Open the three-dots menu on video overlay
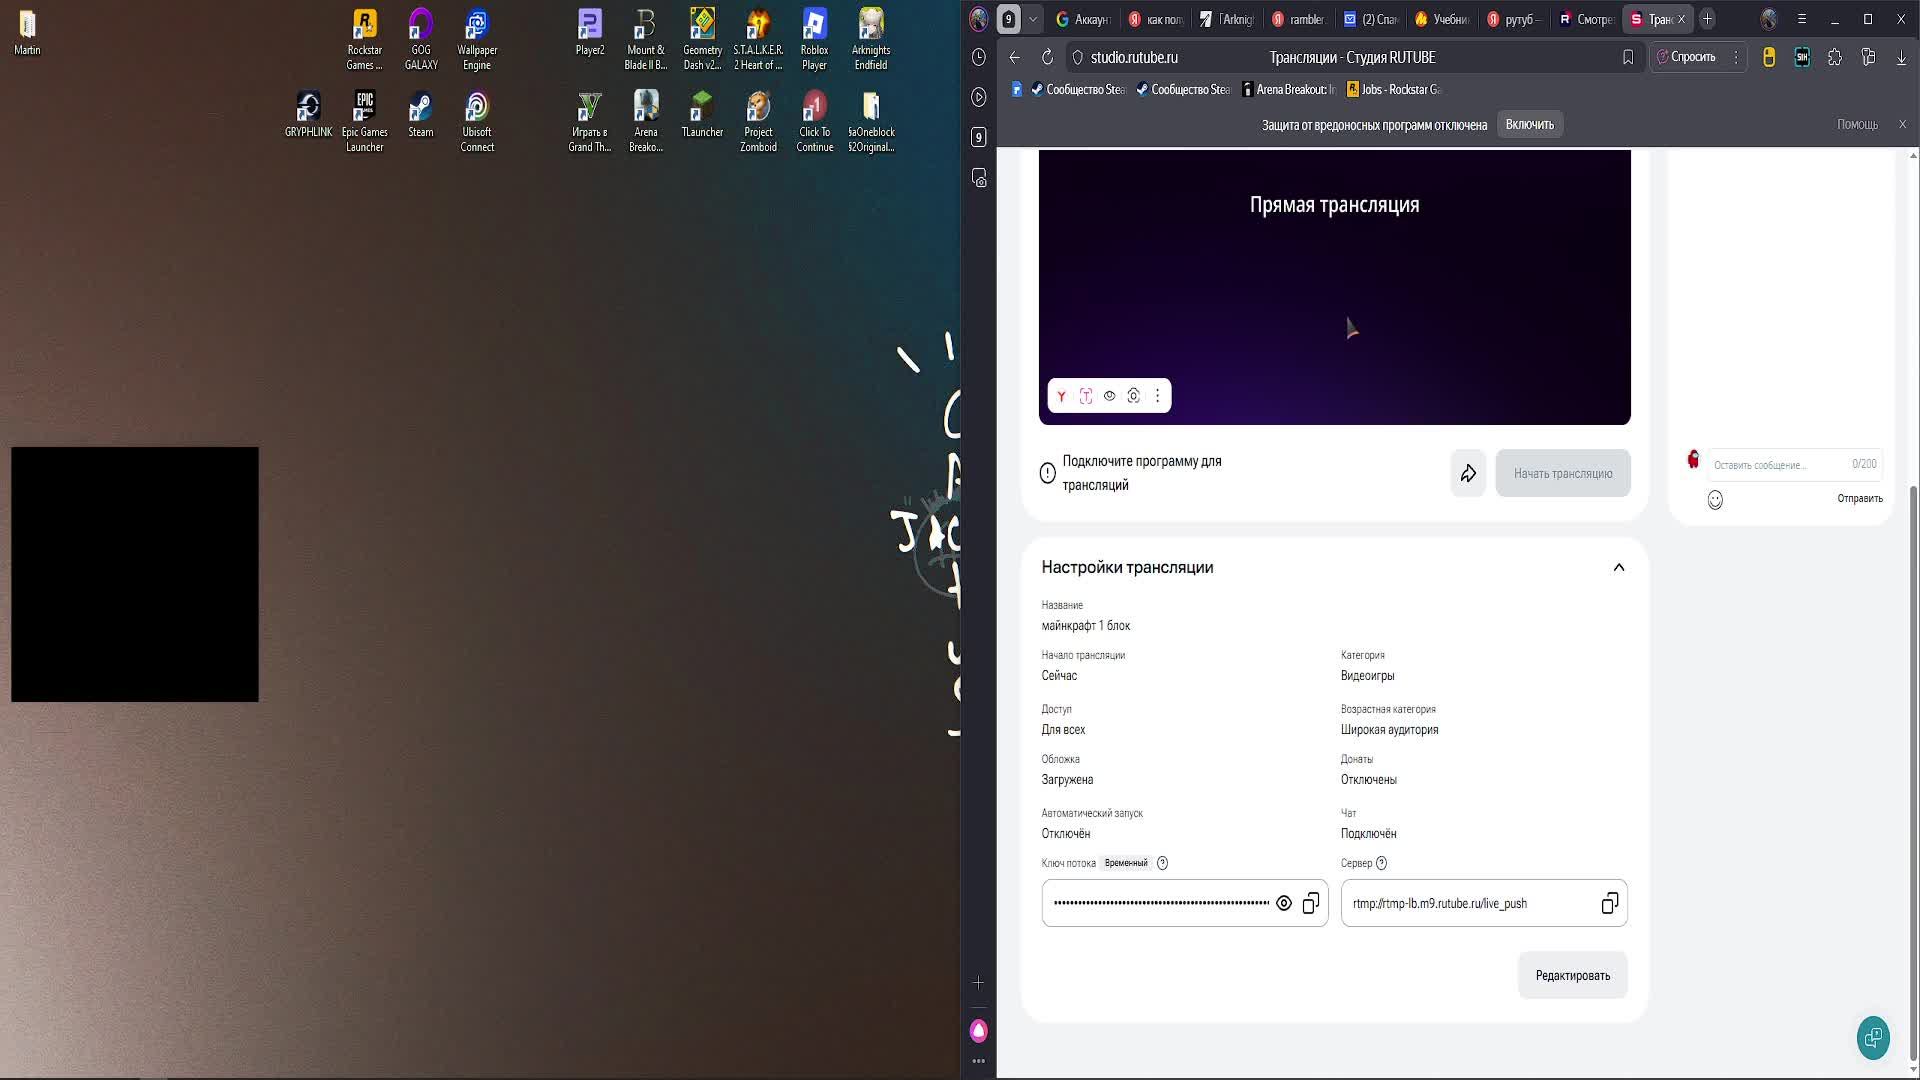This screenshot has height=1080, width=1920. click(1158, 396)
